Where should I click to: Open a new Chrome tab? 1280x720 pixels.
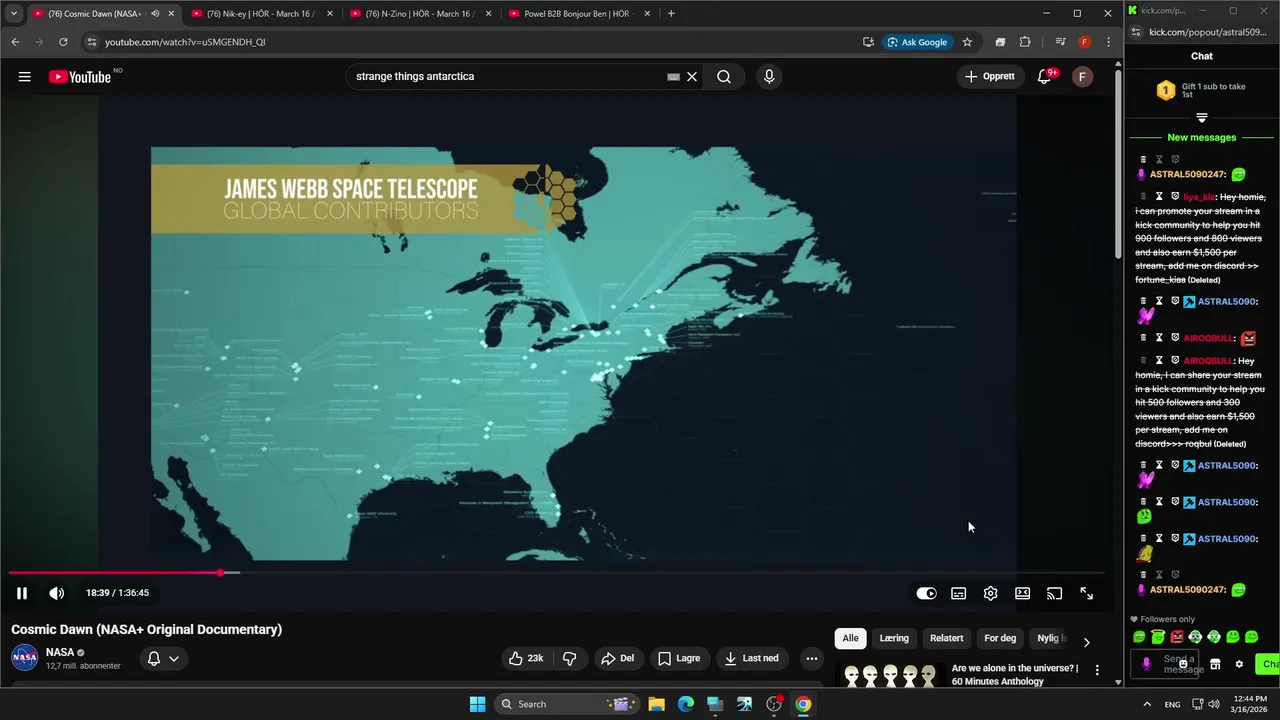[x=671, y=14]
